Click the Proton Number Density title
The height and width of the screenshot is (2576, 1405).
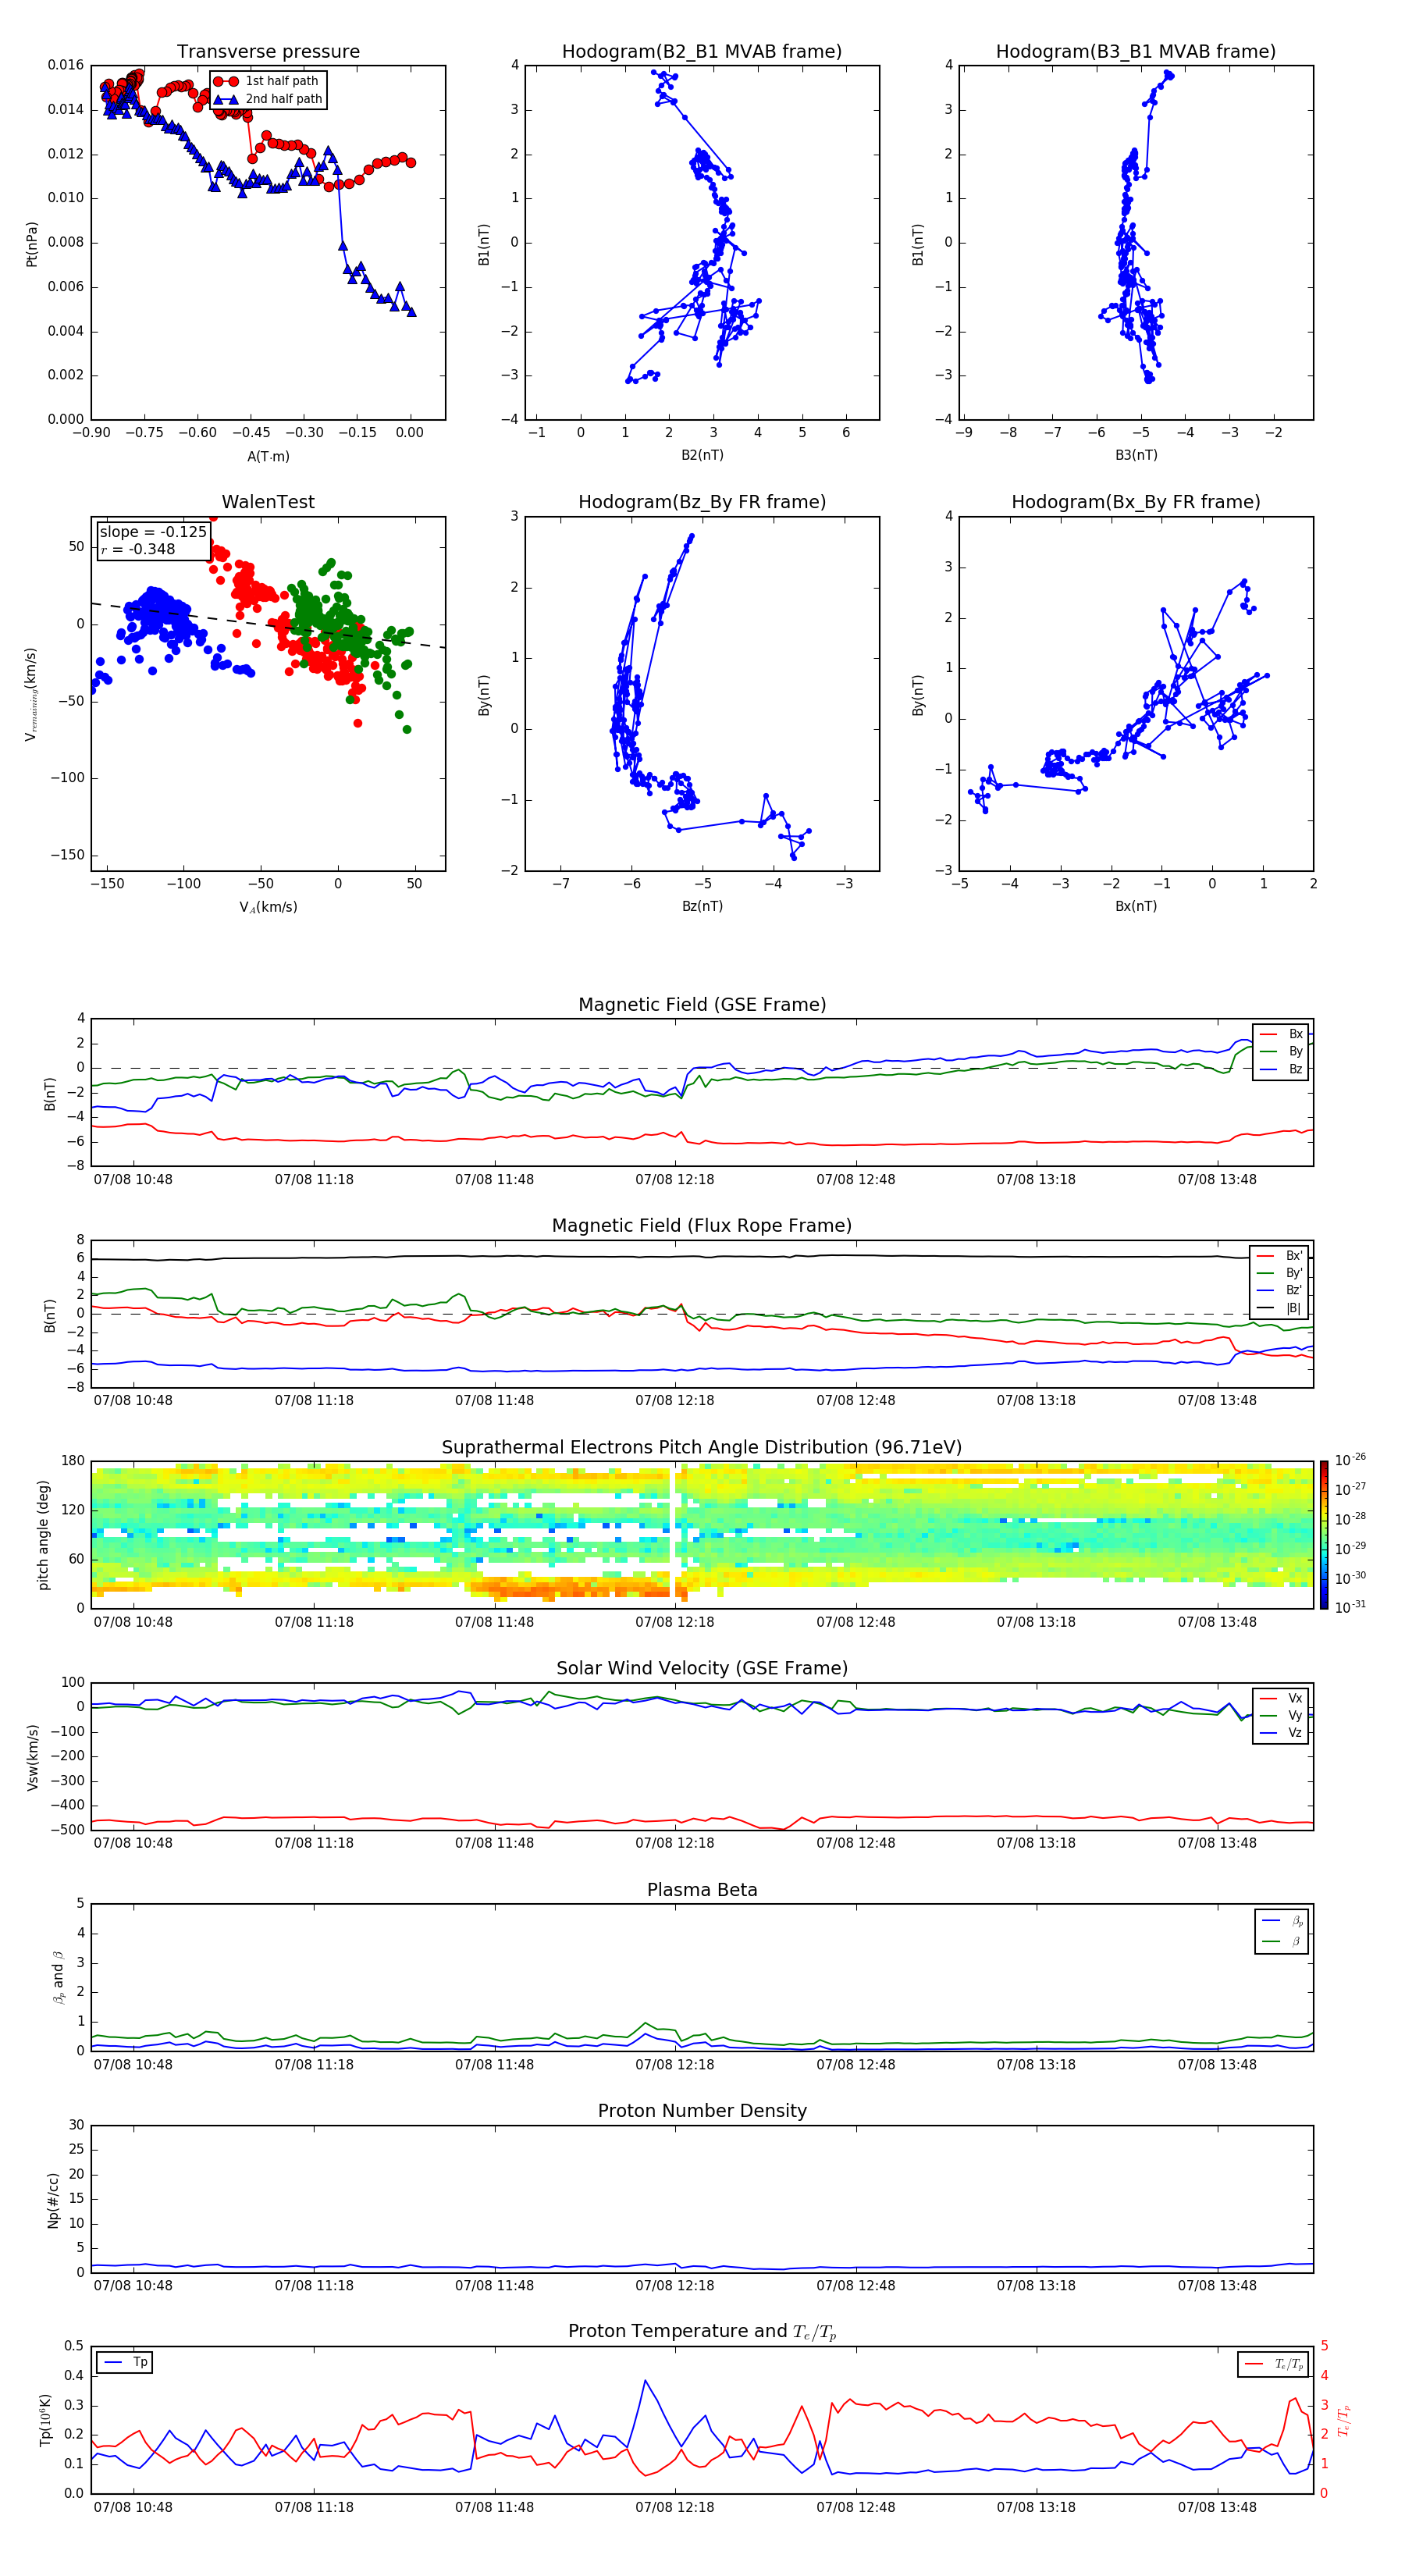[x=702, y=2111]
